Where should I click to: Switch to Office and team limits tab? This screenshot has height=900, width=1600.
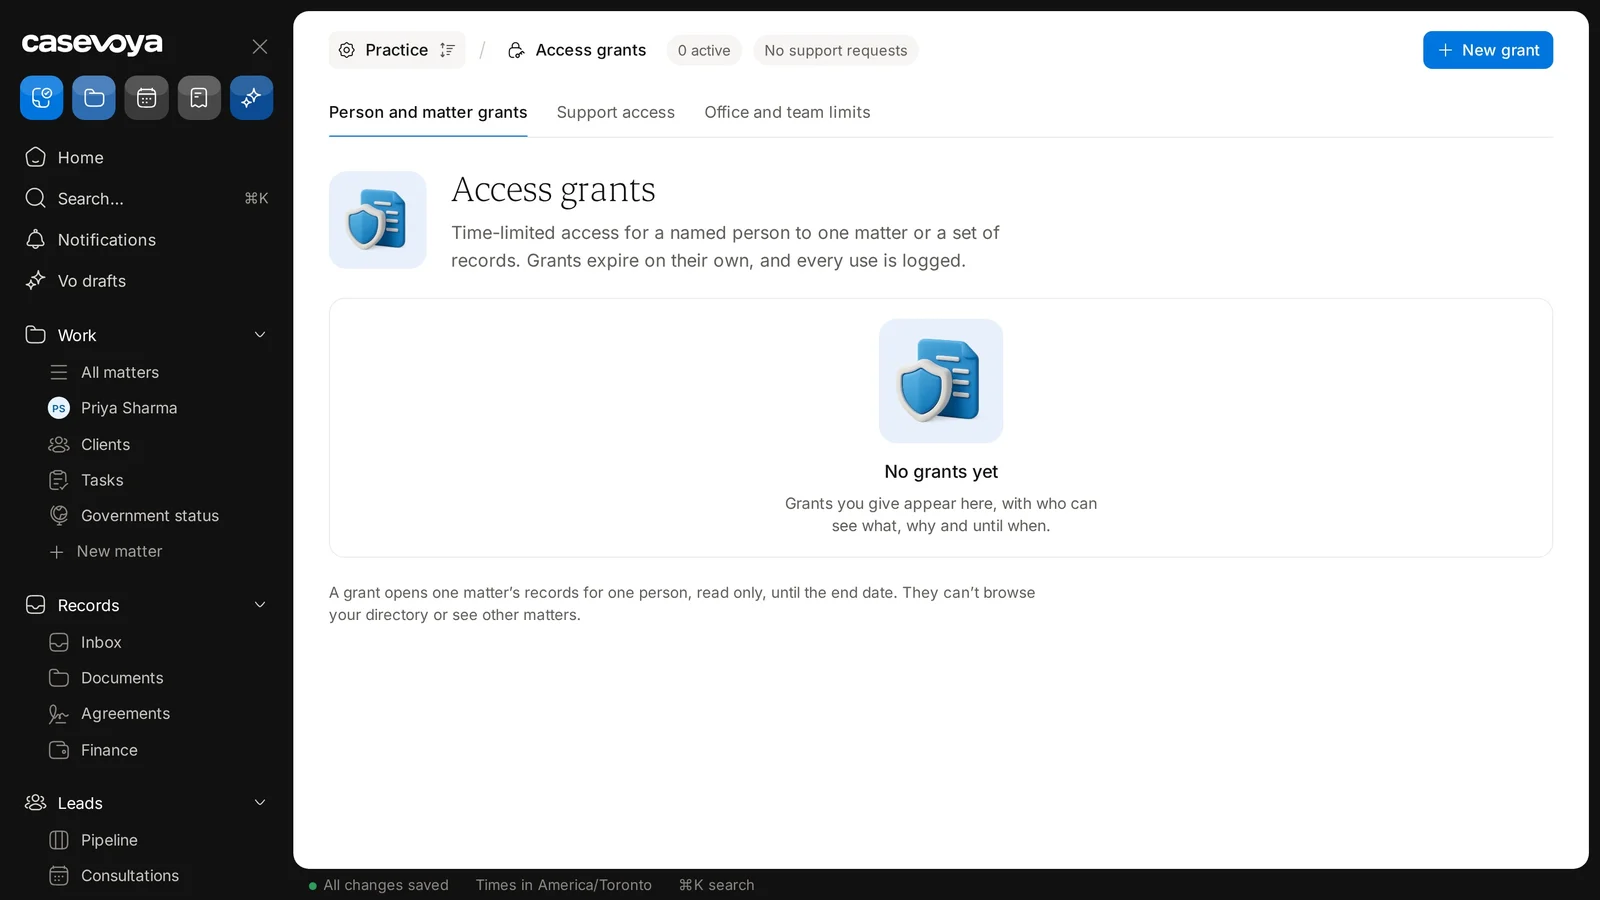coord(787,112)
